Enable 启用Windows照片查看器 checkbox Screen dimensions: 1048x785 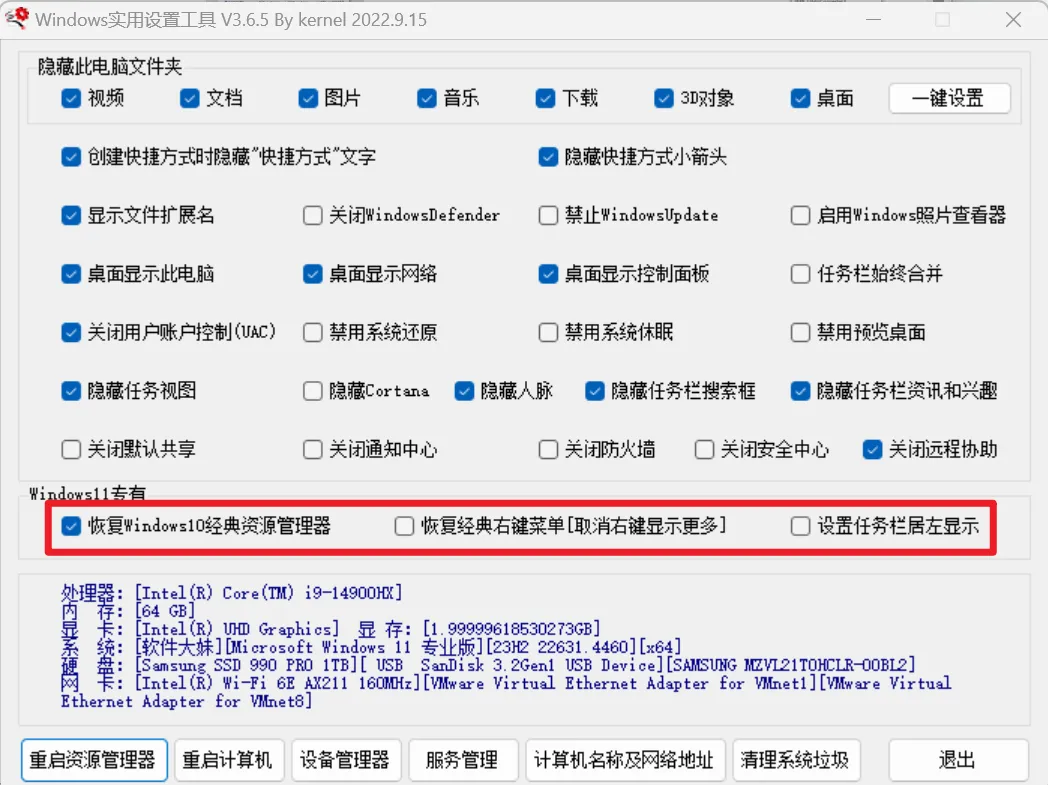800,215
